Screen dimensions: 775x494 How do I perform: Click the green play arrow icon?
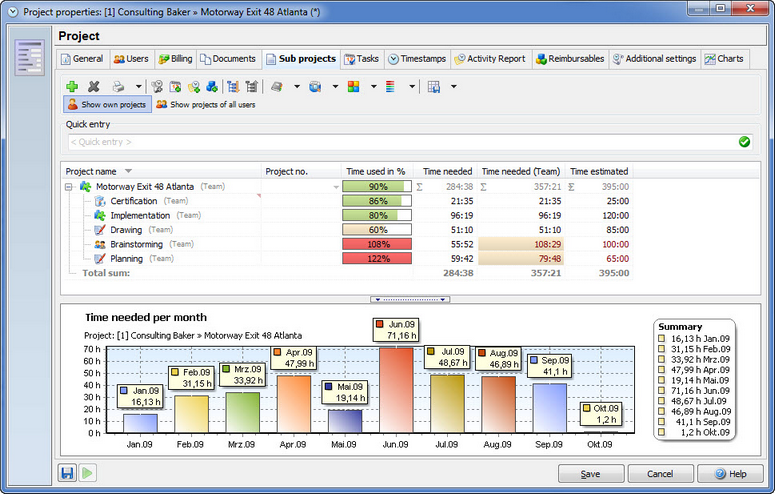coord(87,473)
